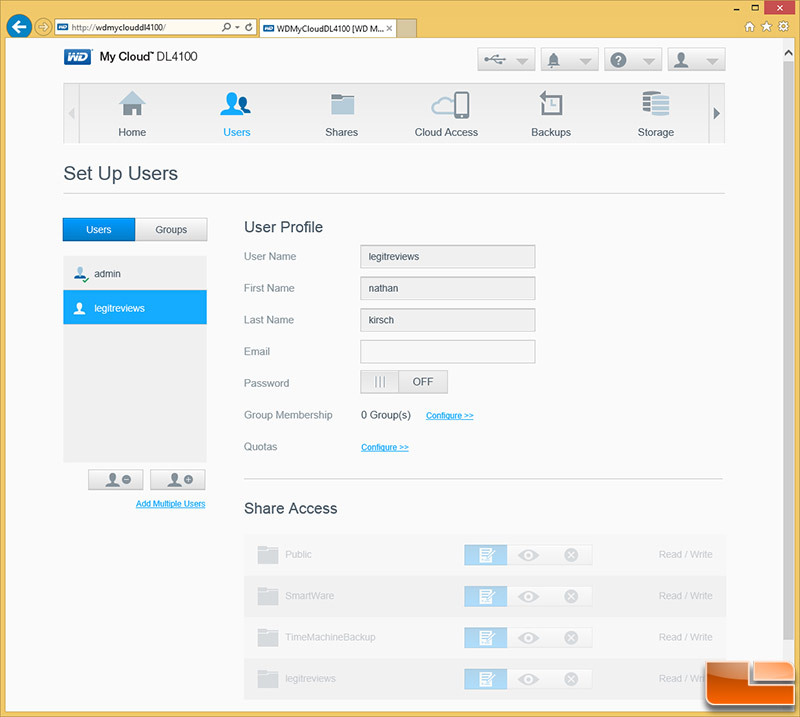Image resolution: width=800 pixels, height=717 pixels.
Task: Show next navigation items with right arrow
Action: tap(716, 113)
